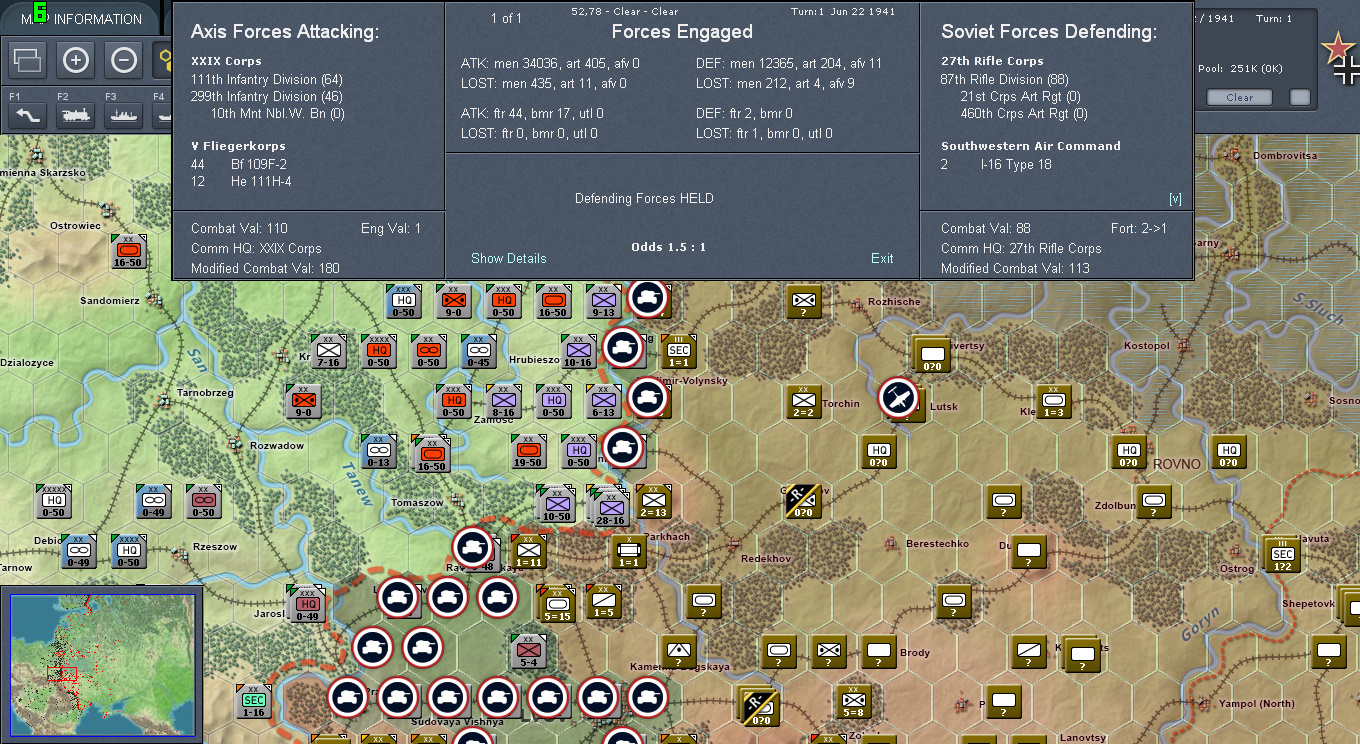Select 87th Rifle Division (88) entry

[1005, 80]
